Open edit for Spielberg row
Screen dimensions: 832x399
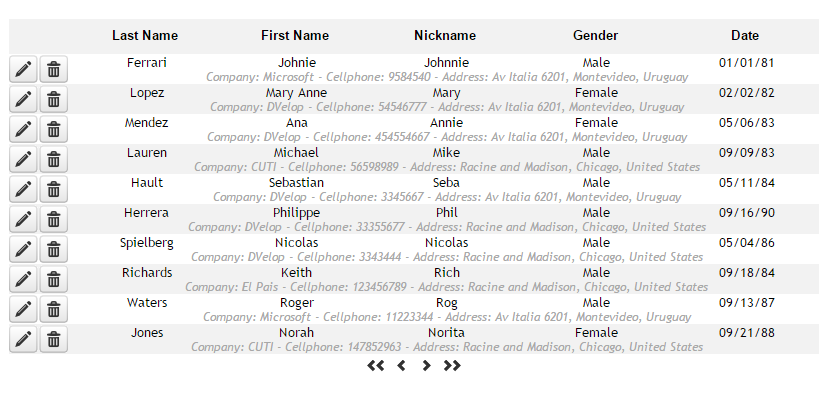point(23,249)
